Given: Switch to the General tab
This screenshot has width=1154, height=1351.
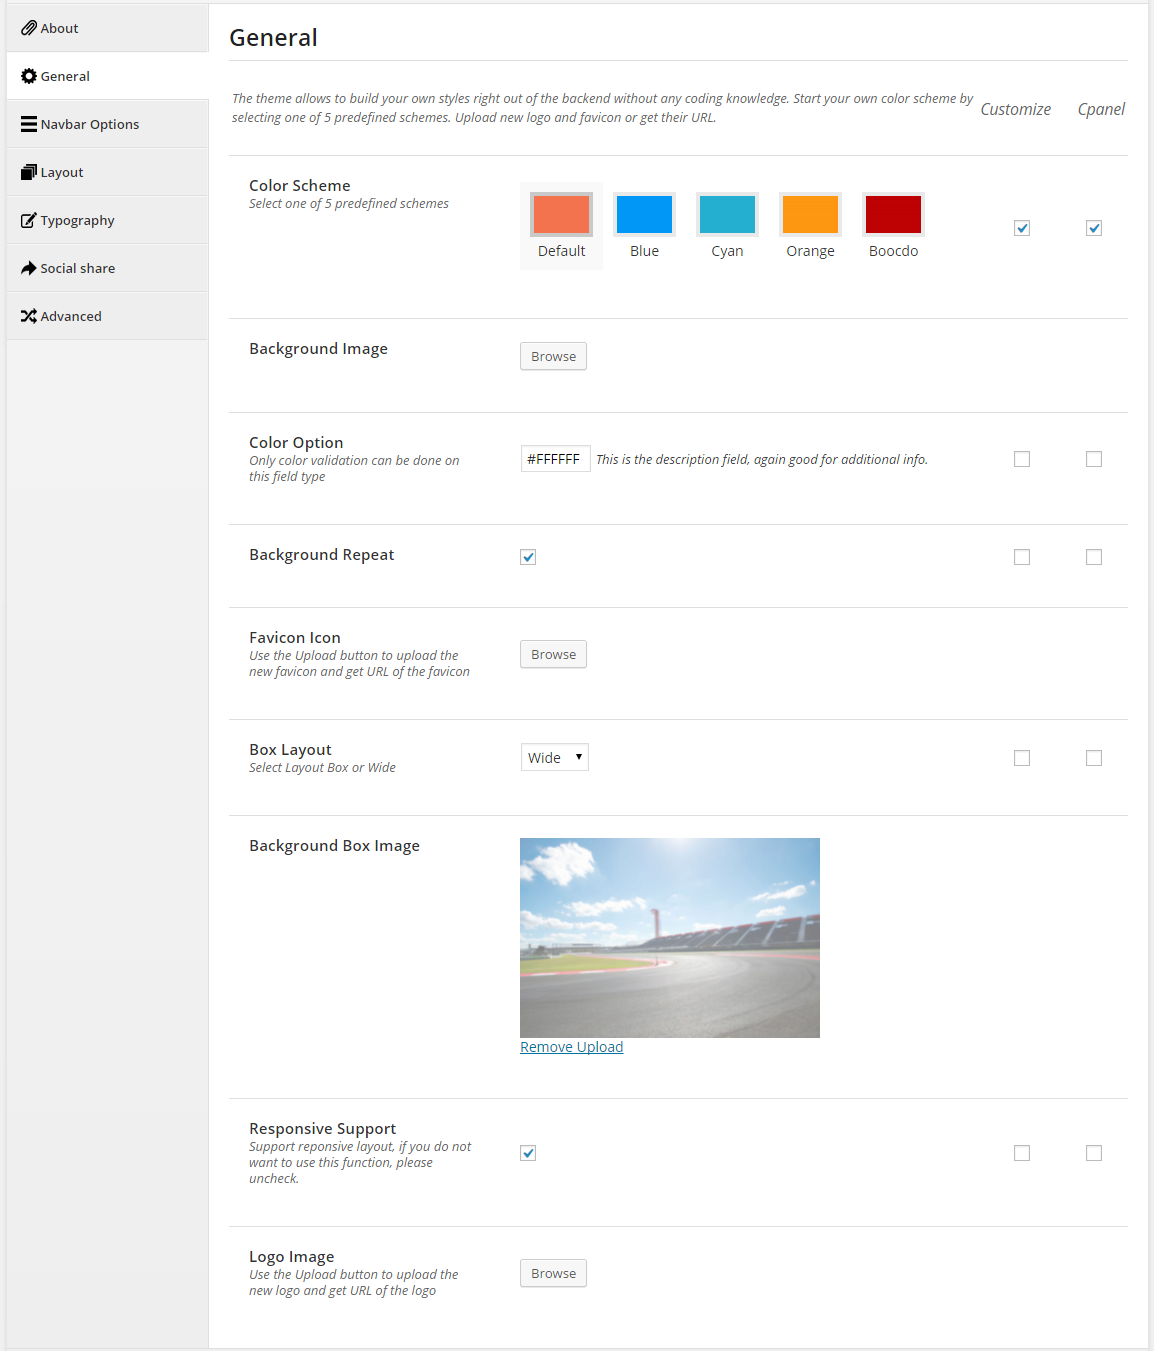Looking at the screenshot, I should tap(108, 76).
